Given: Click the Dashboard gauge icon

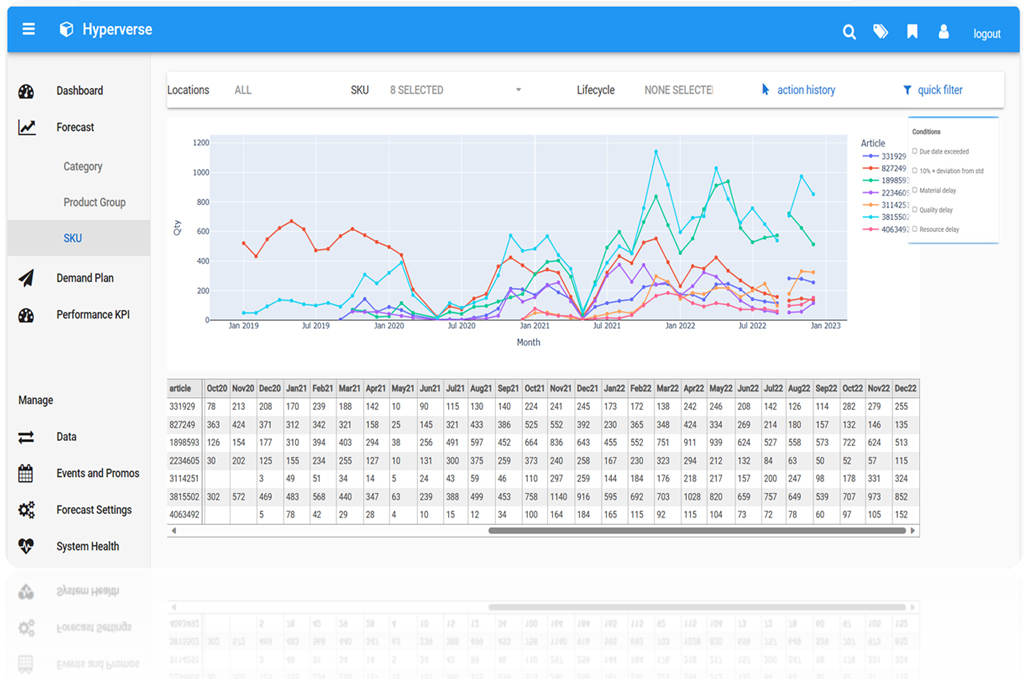Looking at the screenshot, I should point(26,91).
